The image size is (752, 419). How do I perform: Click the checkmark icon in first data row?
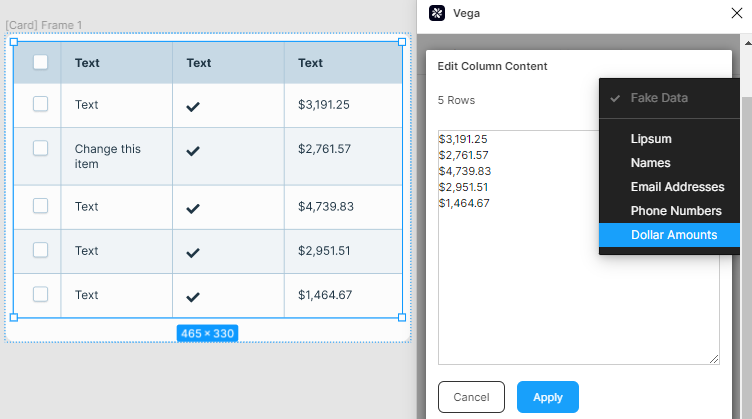193,106
